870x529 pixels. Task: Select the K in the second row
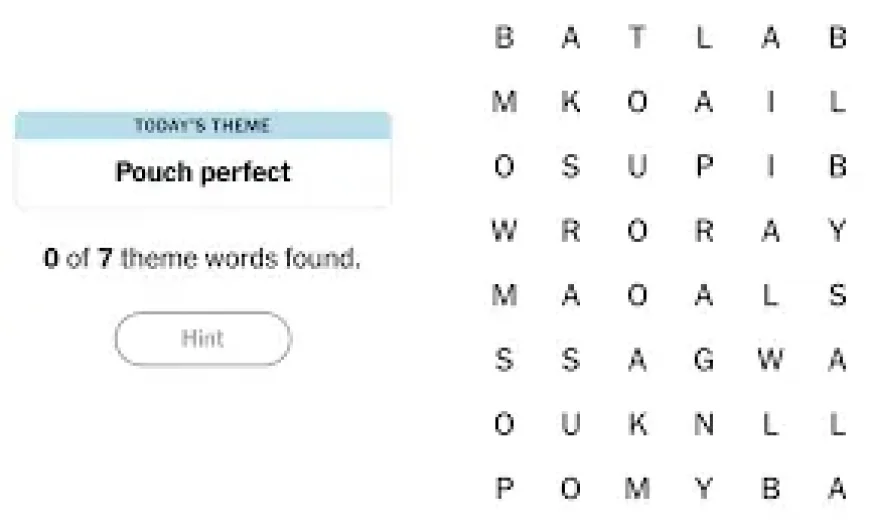point(571,102)
